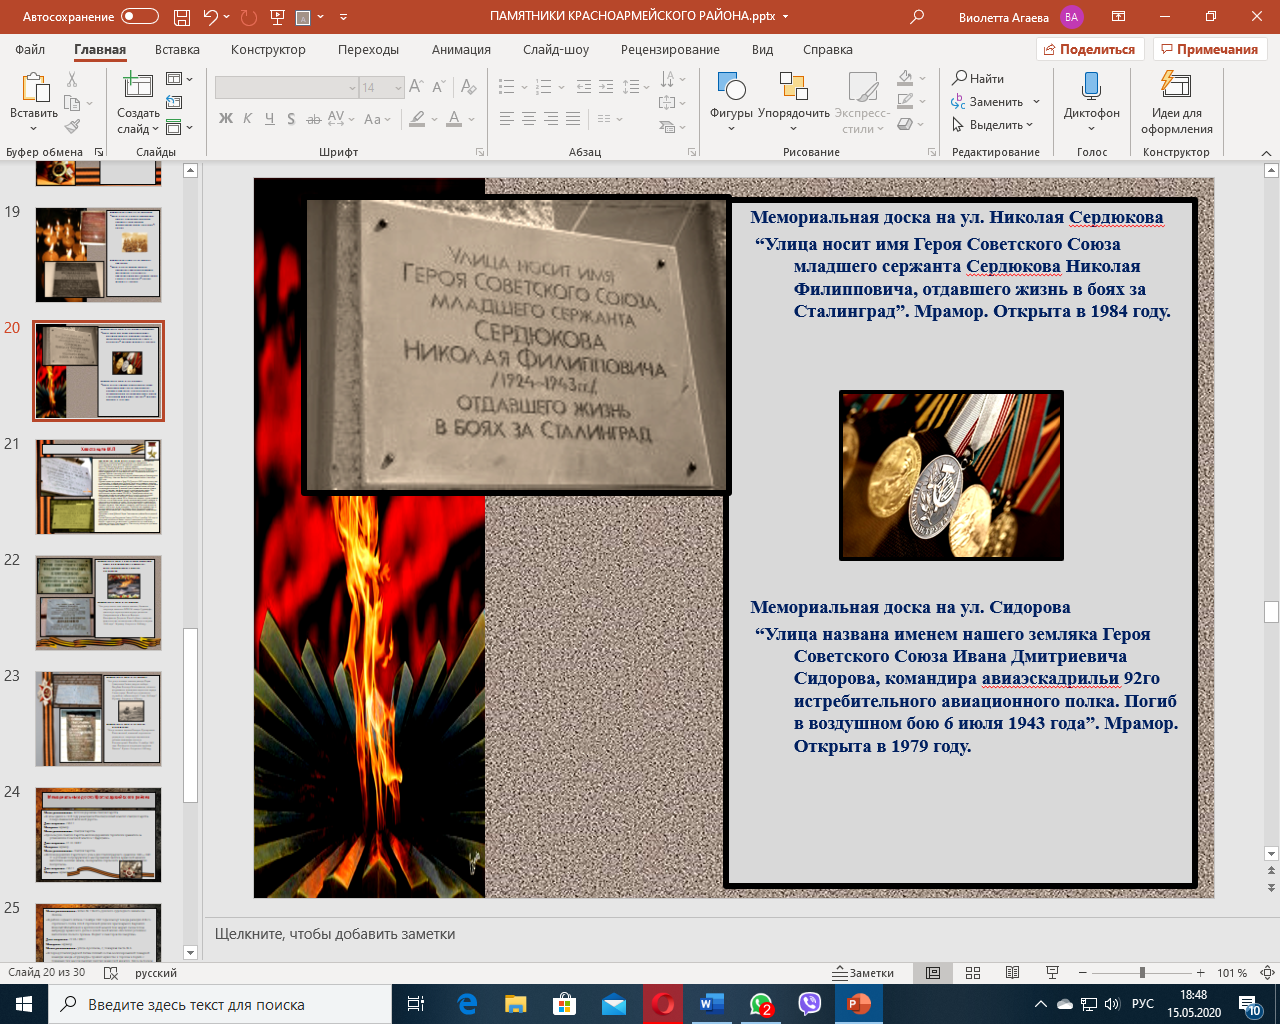Screen dimensions: 1280x1024
Task: Open the Animation (Анимация) tab
Action: point(461,49)
